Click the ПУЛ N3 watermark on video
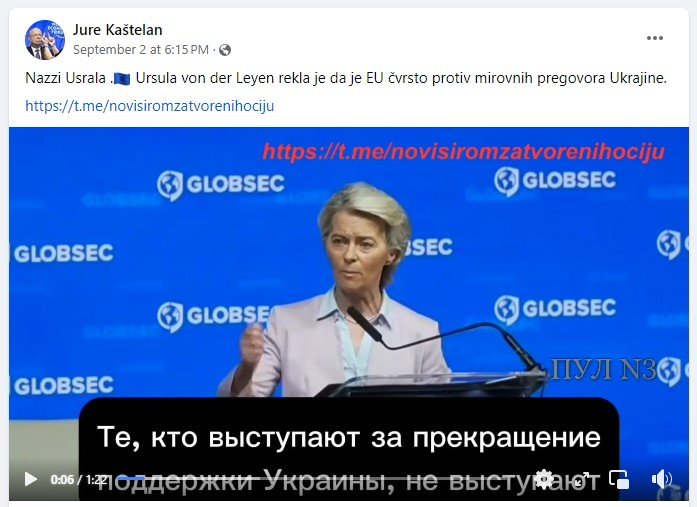The height and width of the screenshot is (507, 697). click(603, 369)
